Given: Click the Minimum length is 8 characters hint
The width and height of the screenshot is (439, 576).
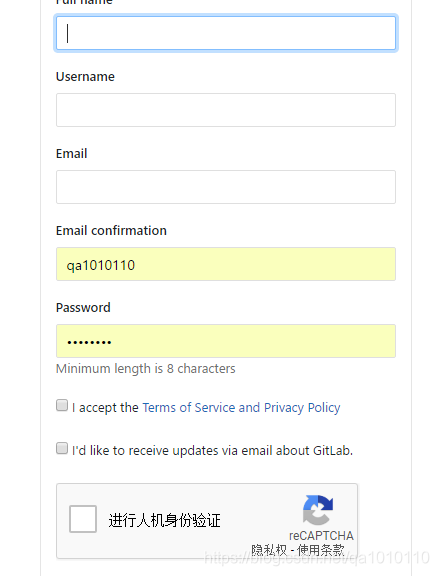Looking at the screenshot, I should pos(145,368).
